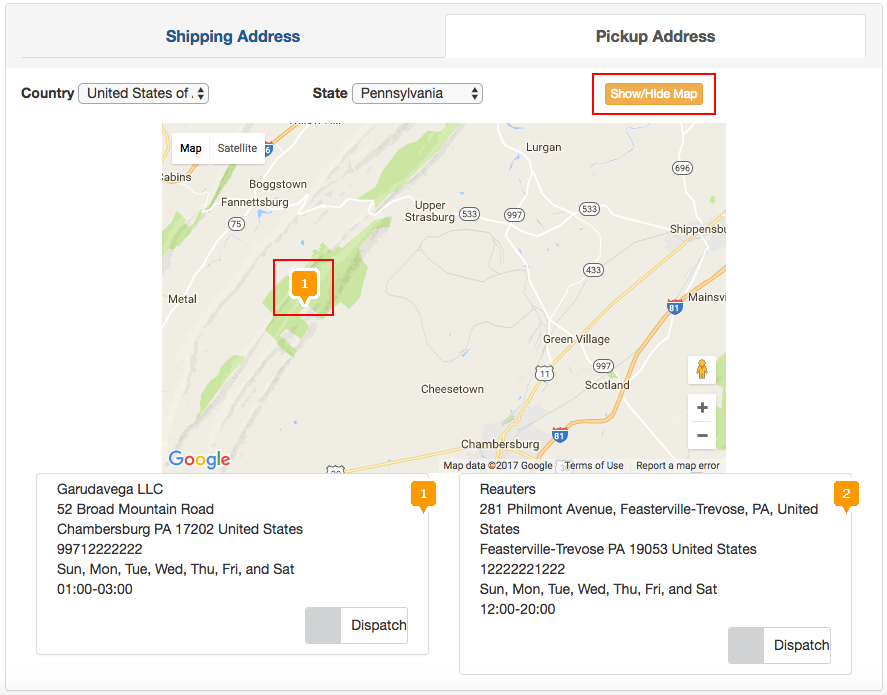This screenshot has height=695, width=887.
Task: Click the Map data ©2017 Google text
Action: point(498,465)
